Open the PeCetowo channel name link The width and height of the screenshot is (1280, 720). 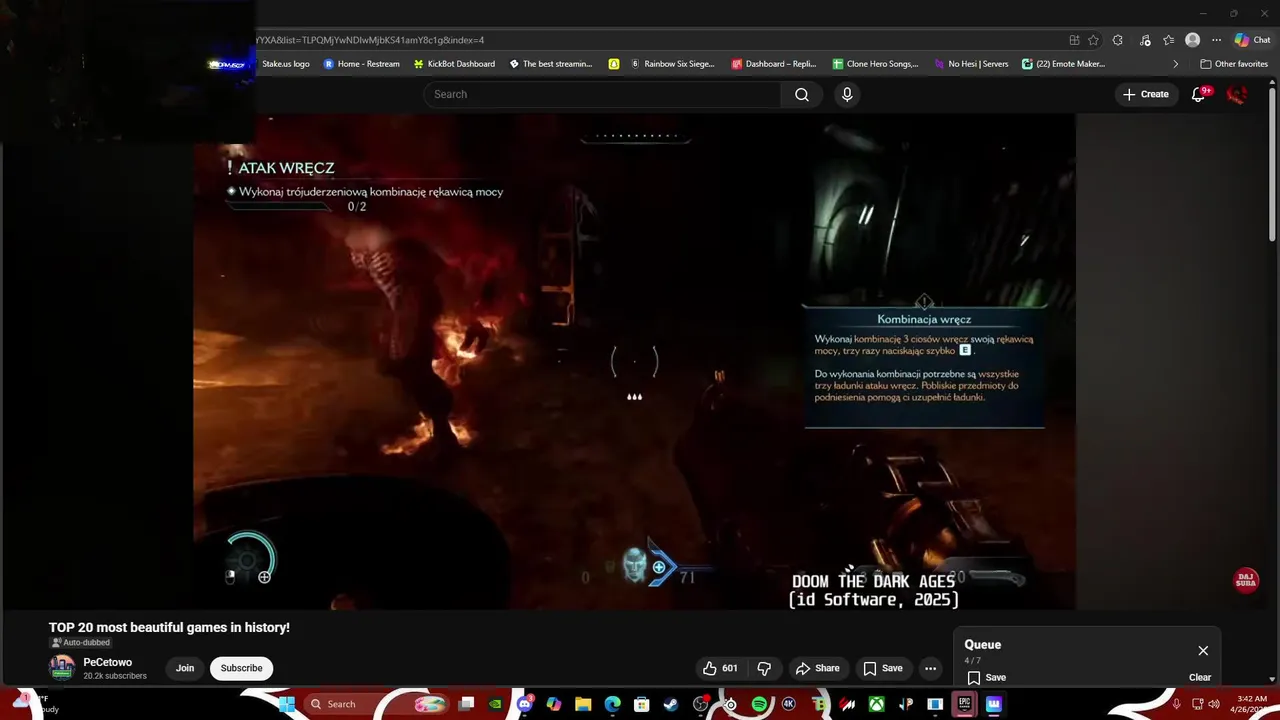tap(108, 662)
